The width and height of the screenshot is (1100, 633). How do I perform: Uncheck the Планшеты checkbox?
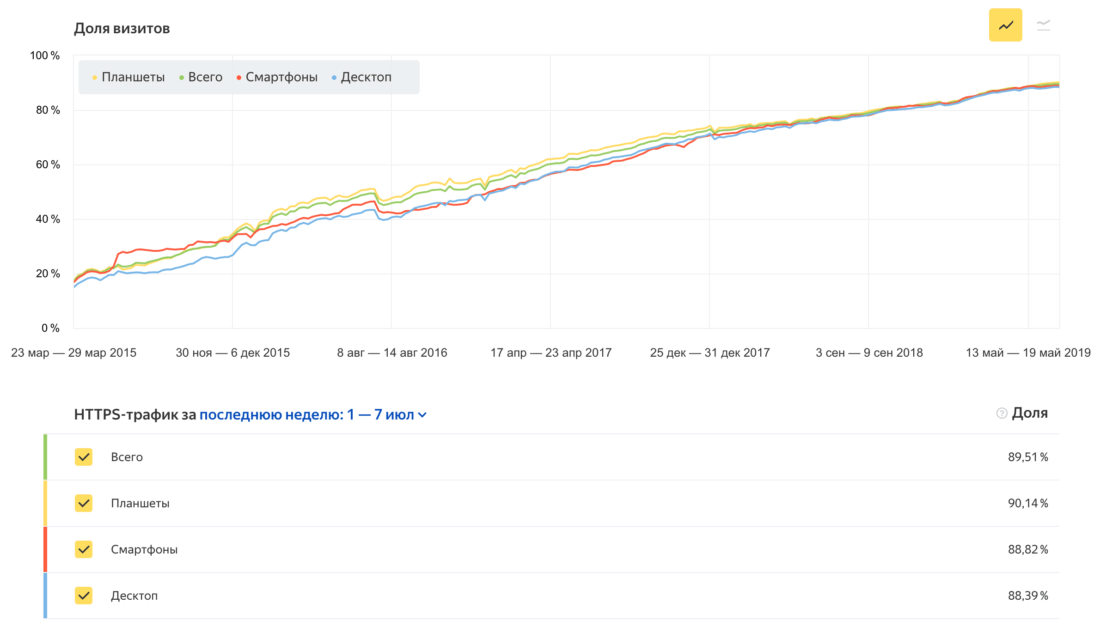point(84,503)
